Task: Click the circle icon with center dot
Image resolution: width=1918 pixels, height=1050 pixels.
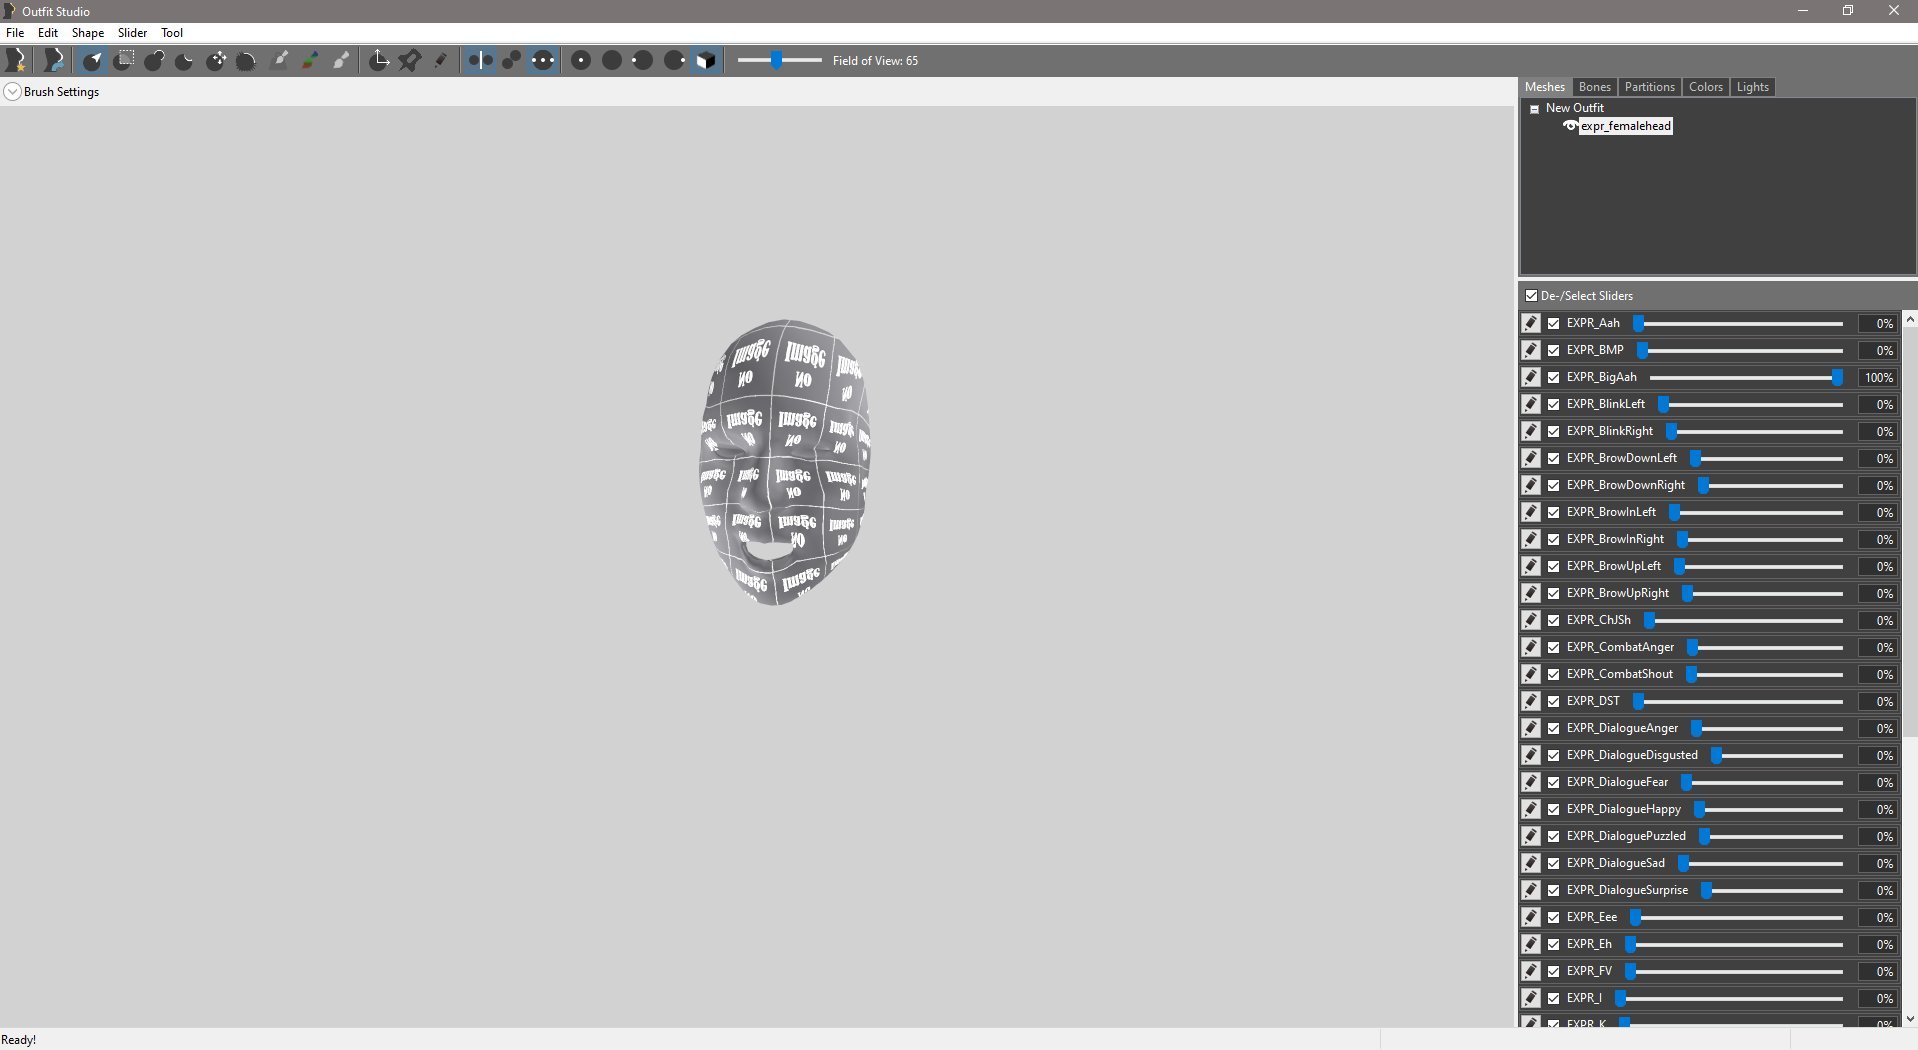Action: 581,61
